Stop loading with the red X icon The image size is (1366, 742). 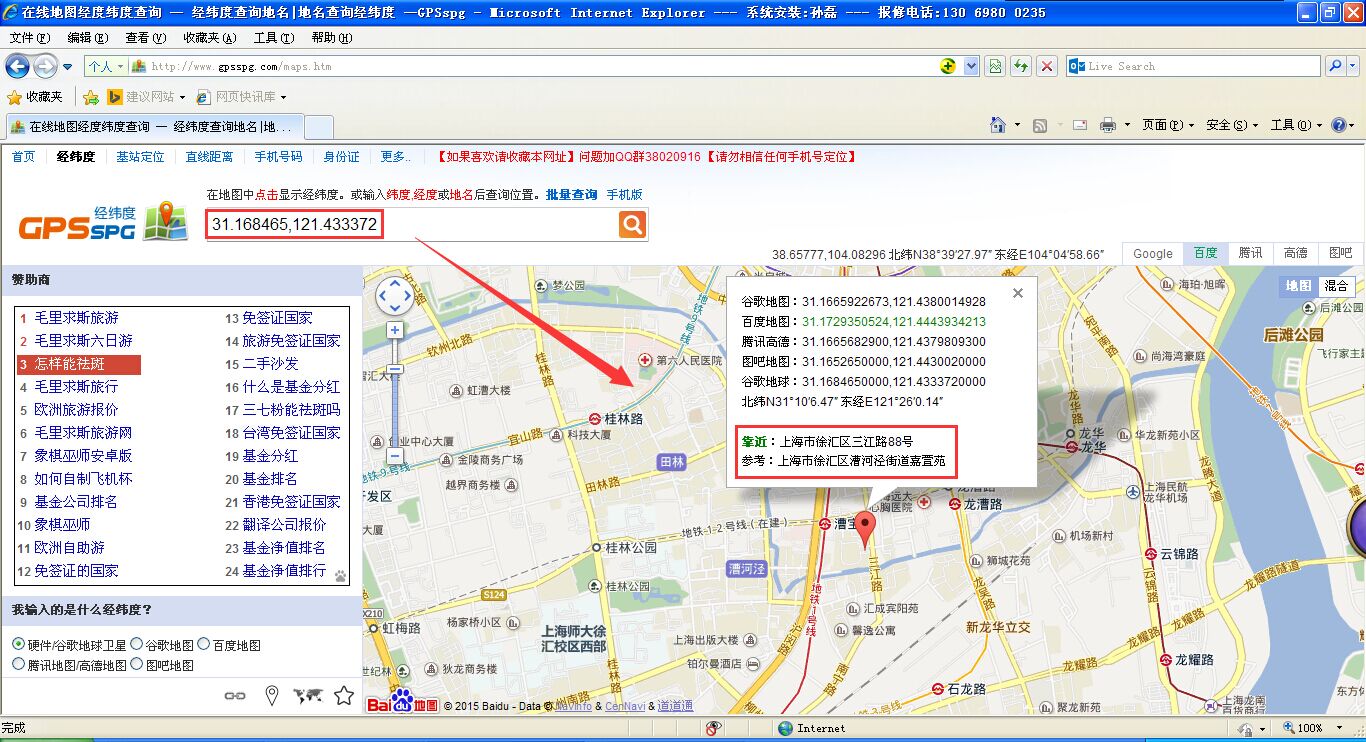[x=1047, y=66]
